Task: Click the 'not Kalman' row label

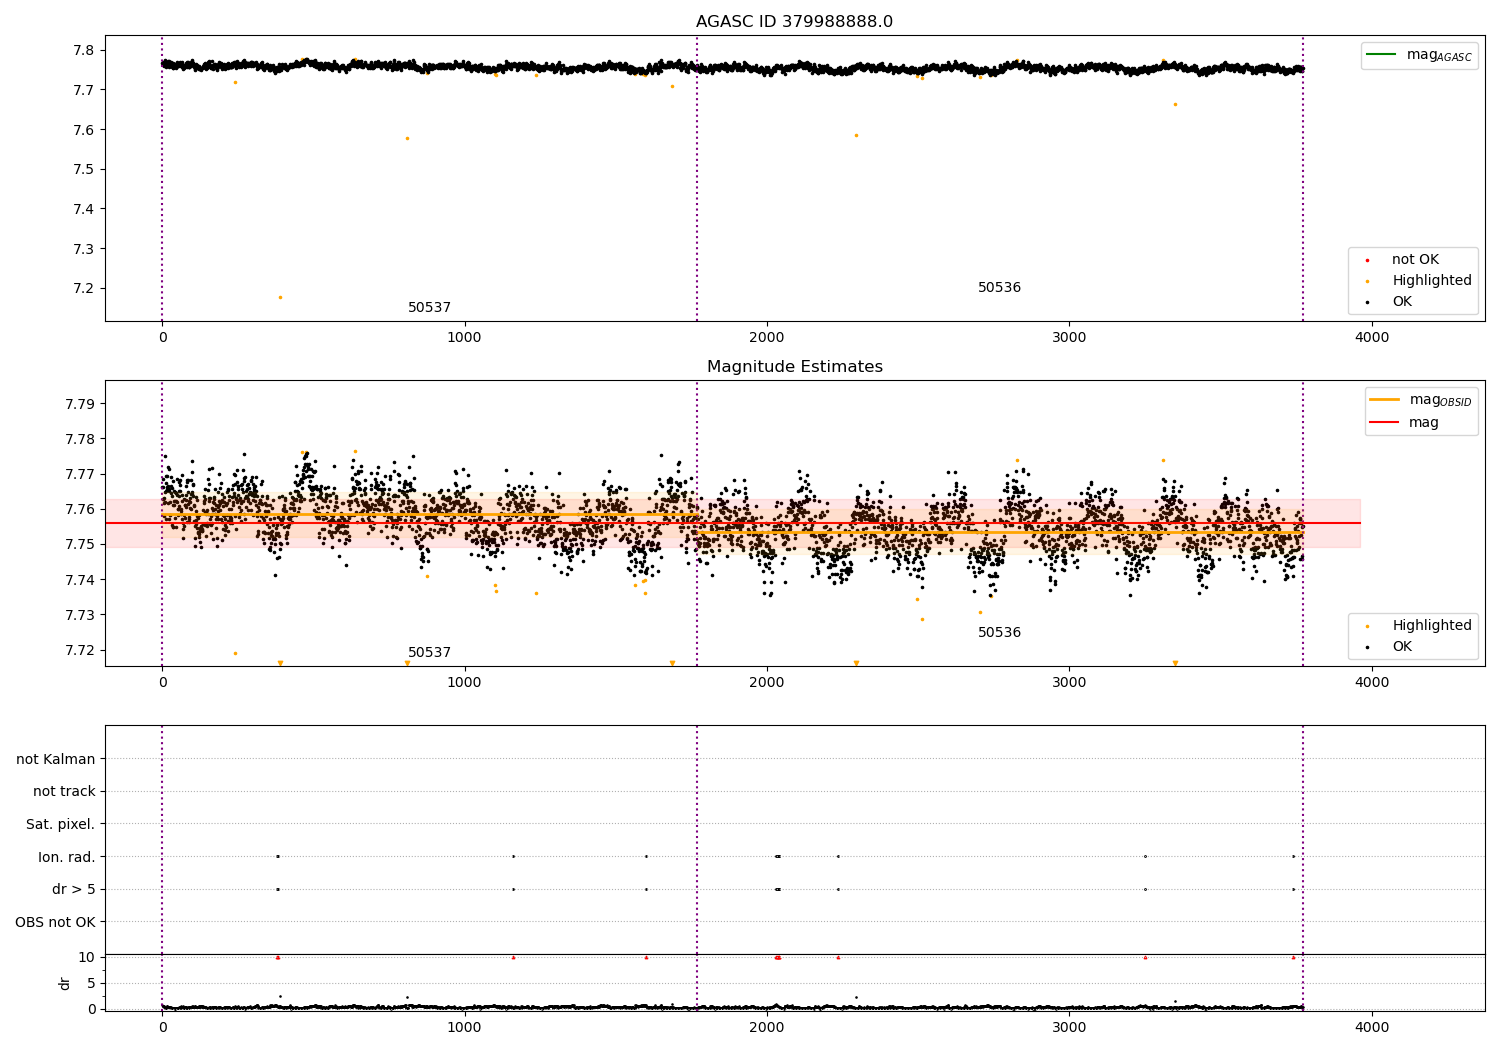Action: [56, 760]
